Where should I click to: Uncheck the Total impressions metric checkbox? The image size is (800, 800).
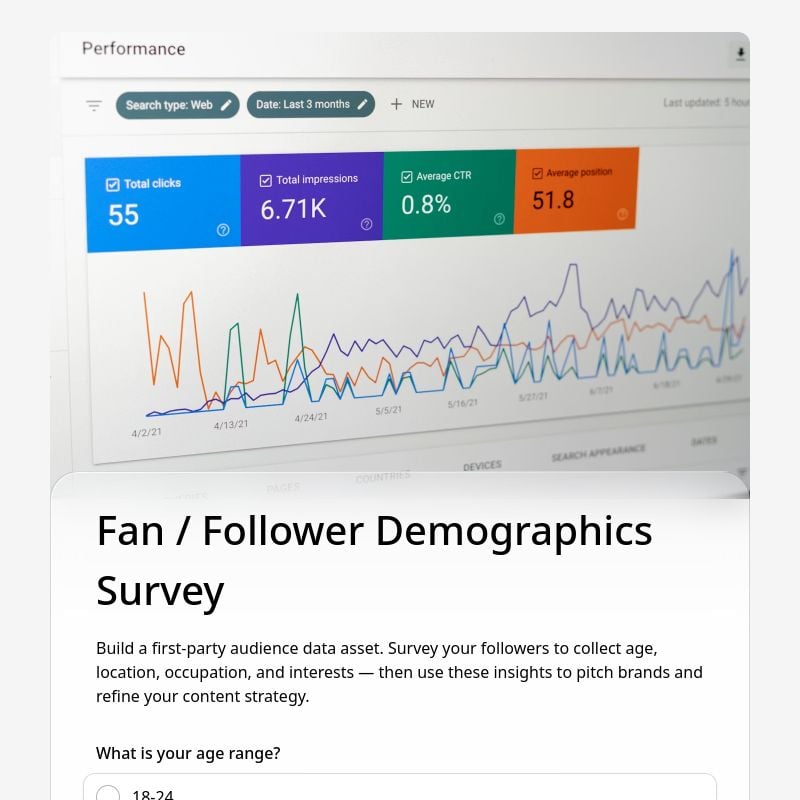(266, 179)
